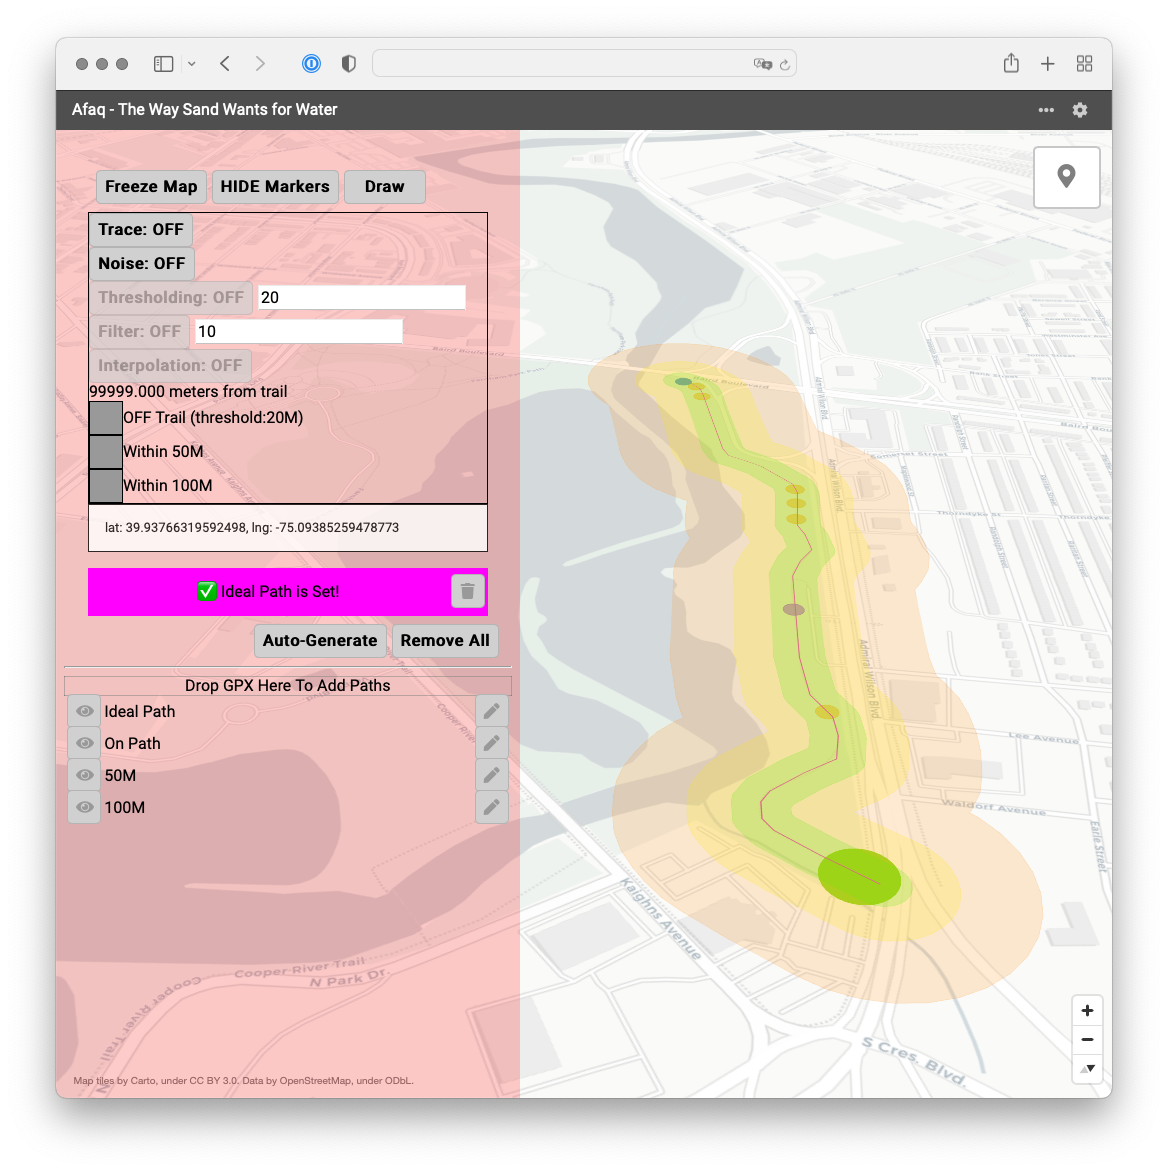
Task: Toggle Interpolation: OFF
Action: pos(170,366)
